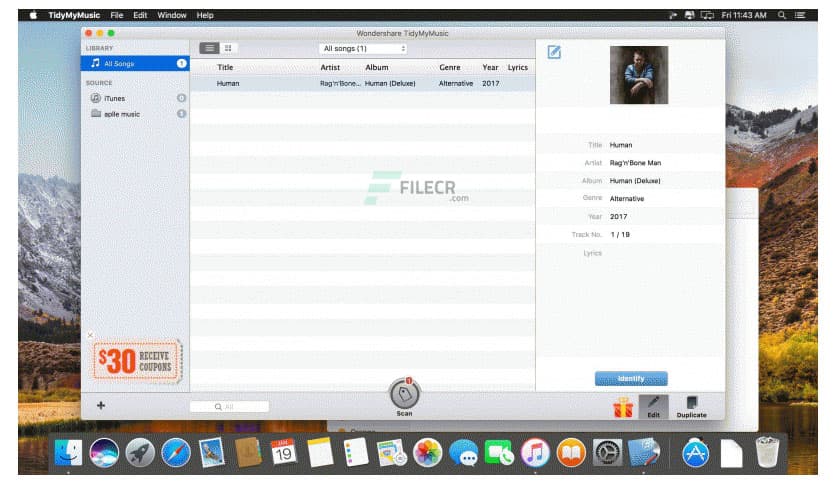The height and width of the screenshot is (484, 836).
Task: Open the Trash in dock
Action: 767,453
